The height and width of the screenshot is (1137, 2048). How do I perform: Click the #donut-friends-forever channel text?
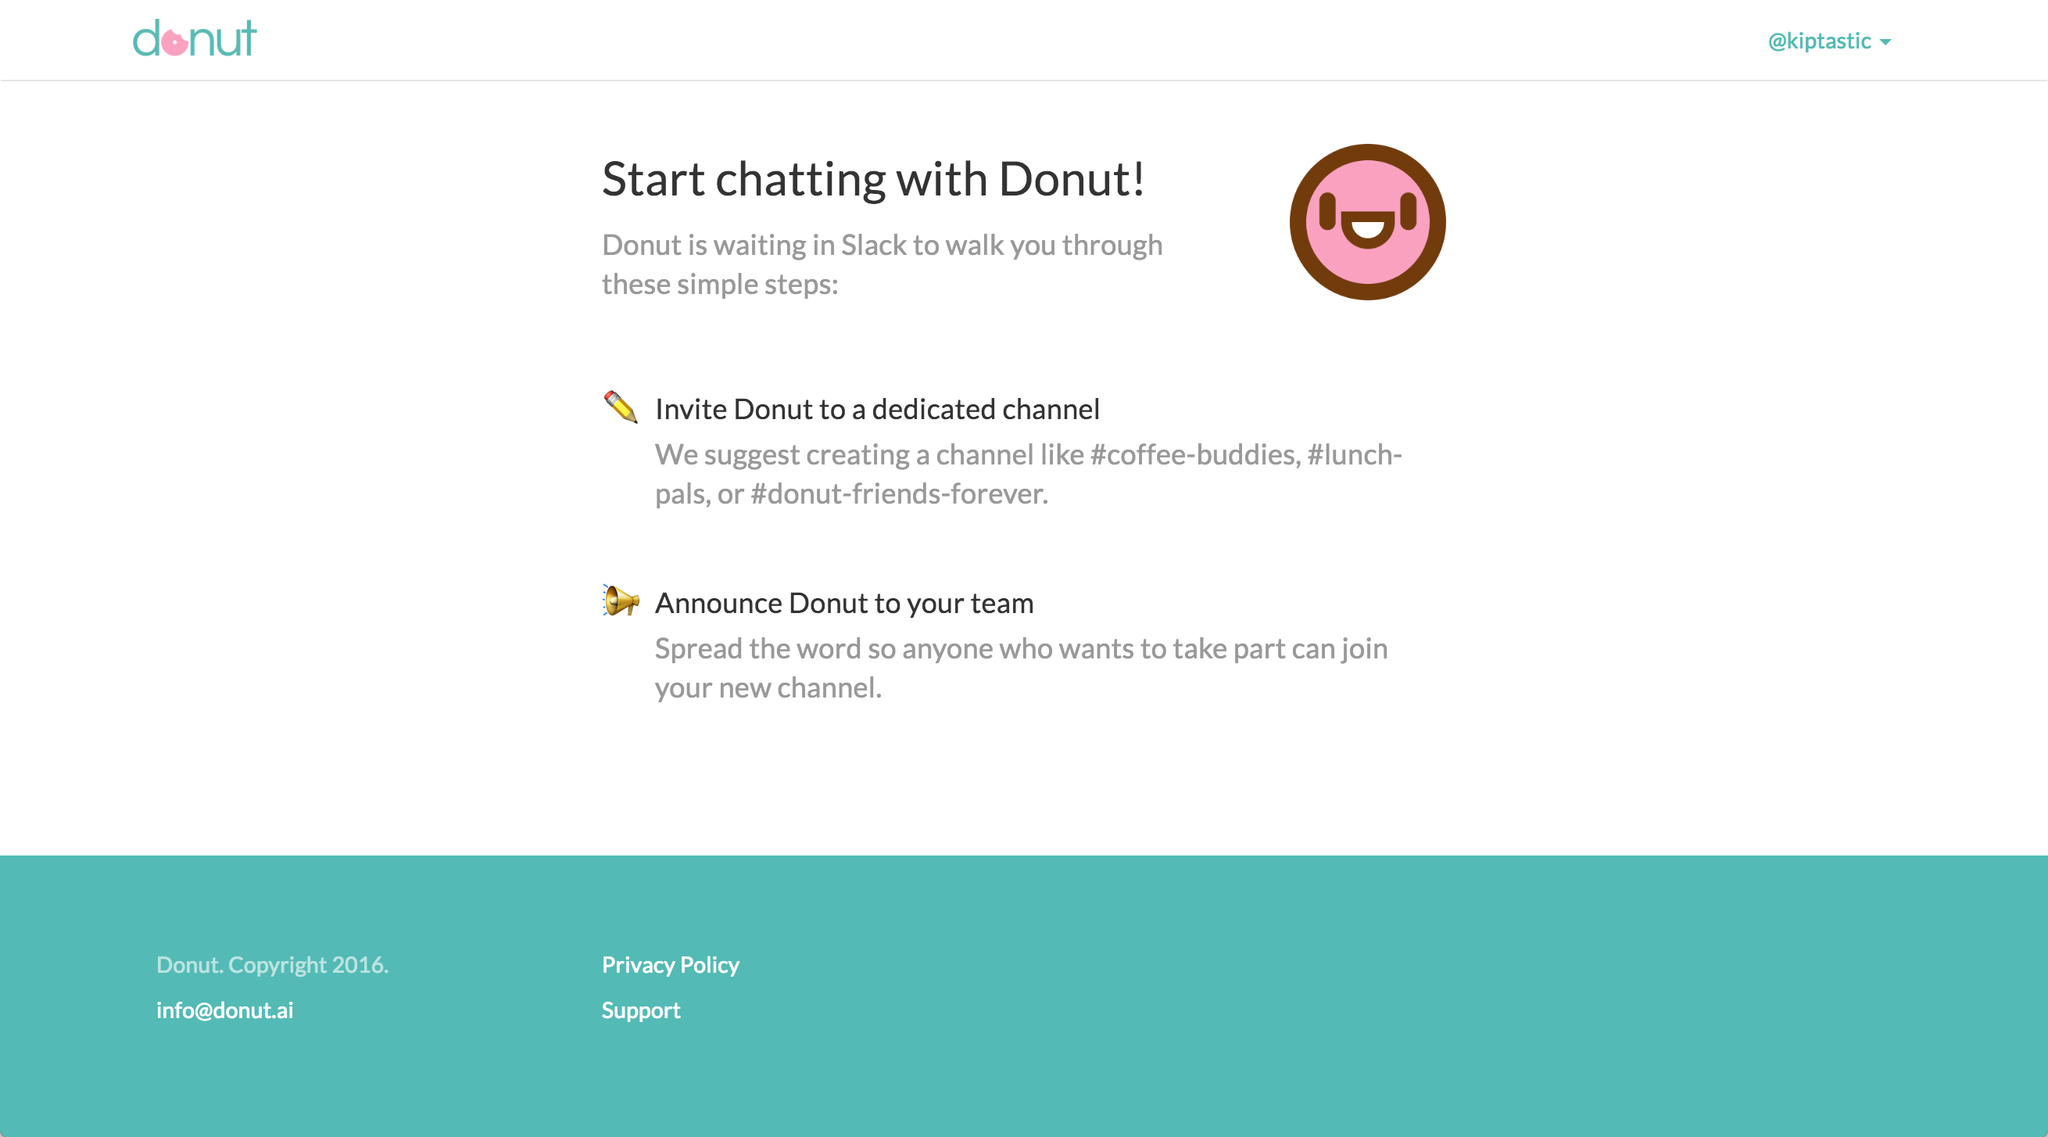tap(897, 494)
